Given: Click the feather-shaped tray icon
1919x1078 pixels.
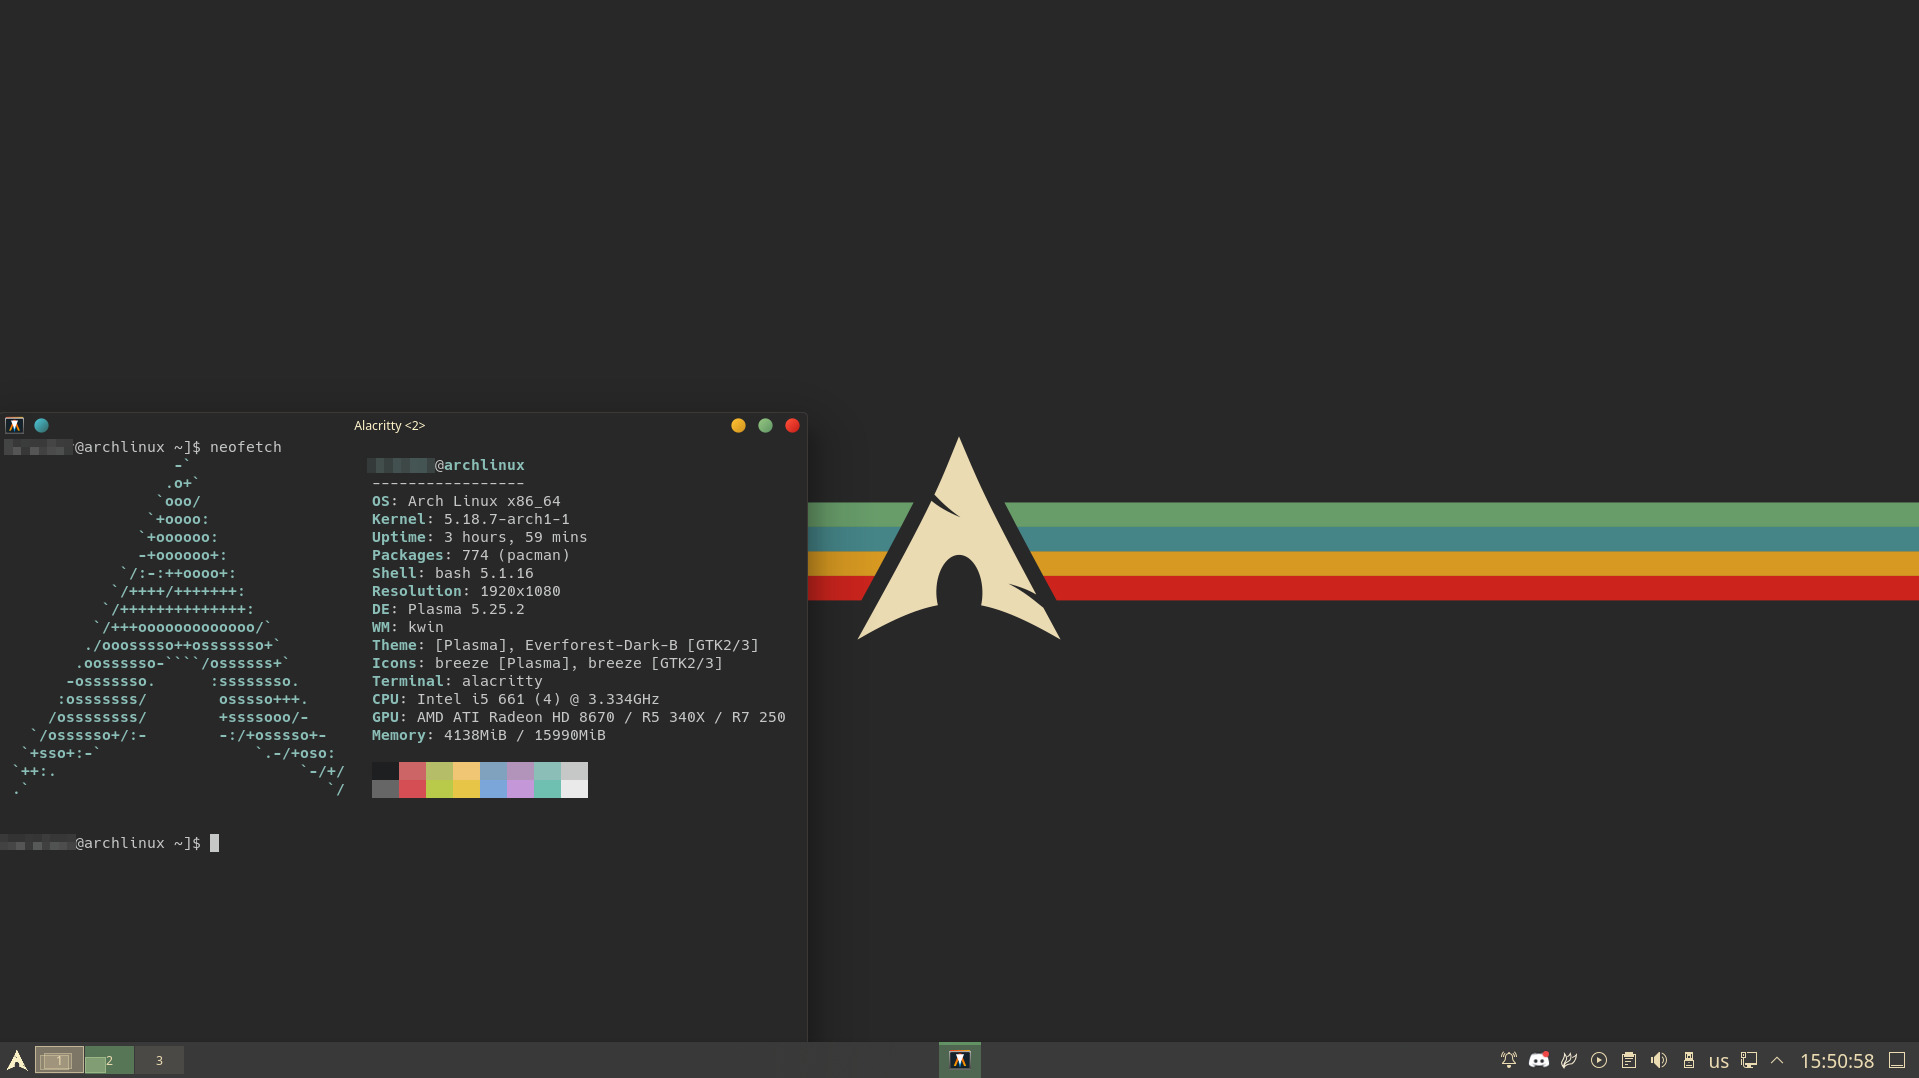Looking at the screenshot, I should (1569, 1060).
